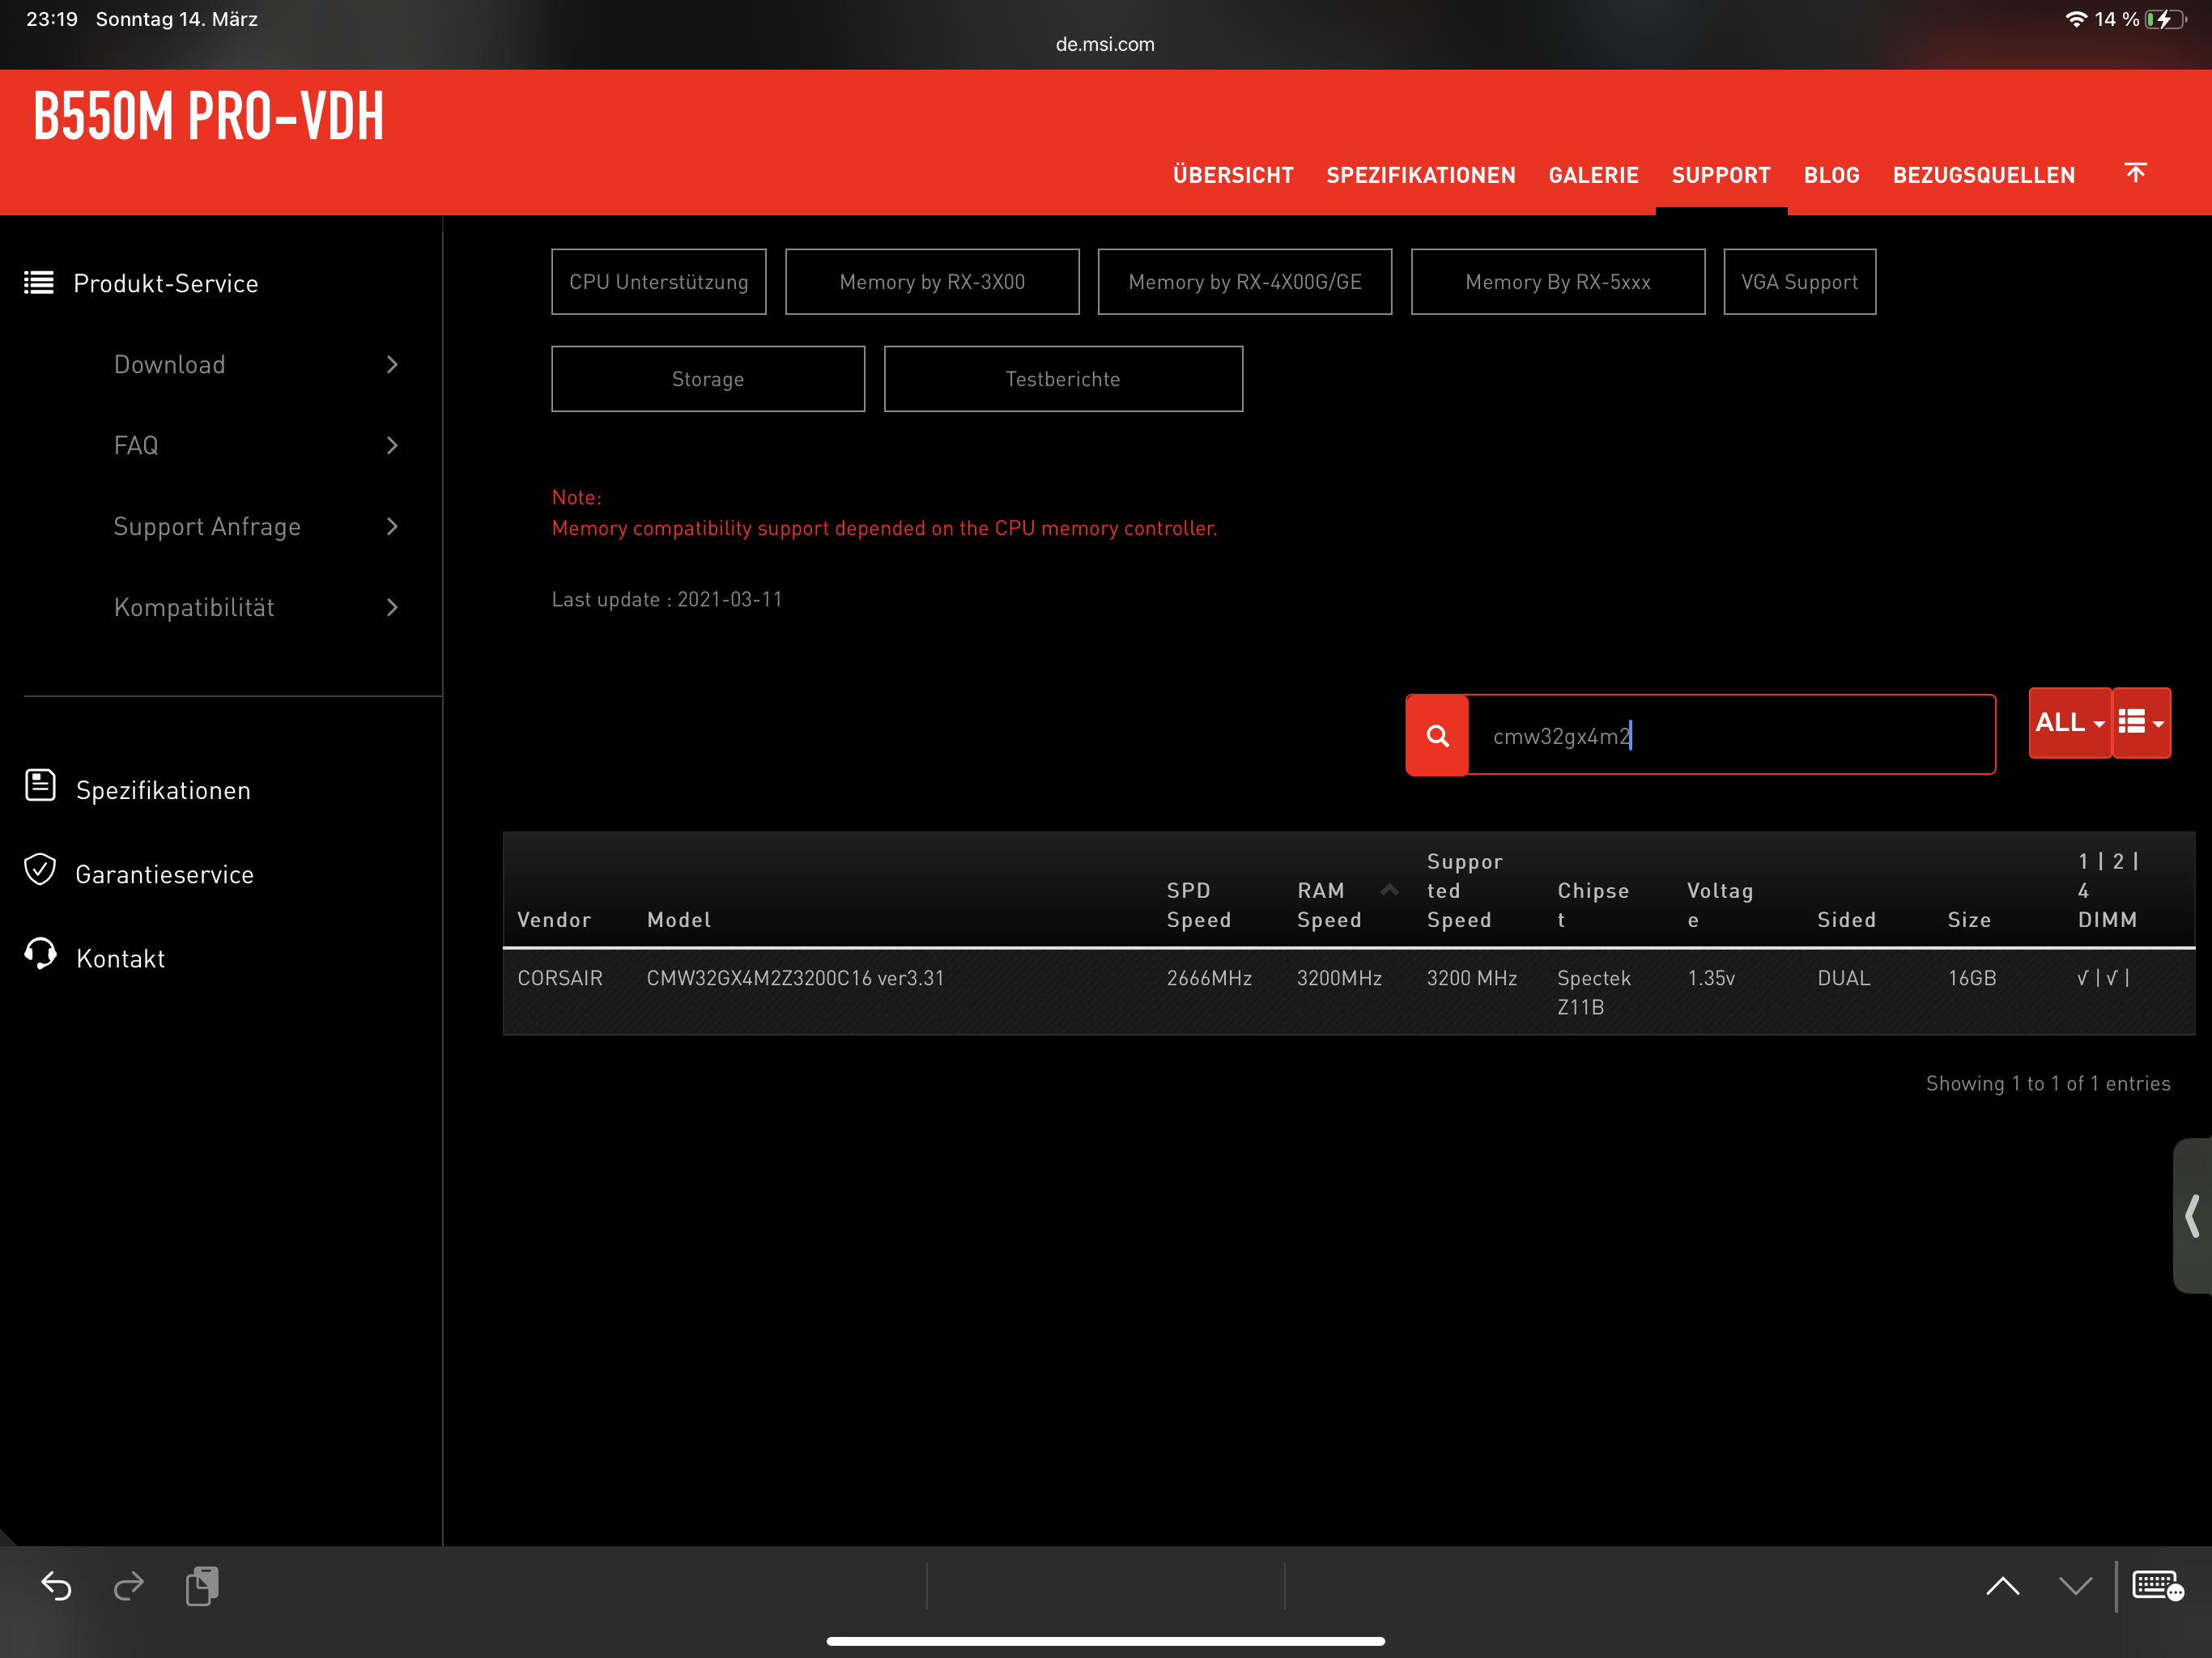Click the scroll-to-top arrow in header
The height and width of the screenshot is (1658, 2212).
pyautogui.click(x=2135, y=173)
